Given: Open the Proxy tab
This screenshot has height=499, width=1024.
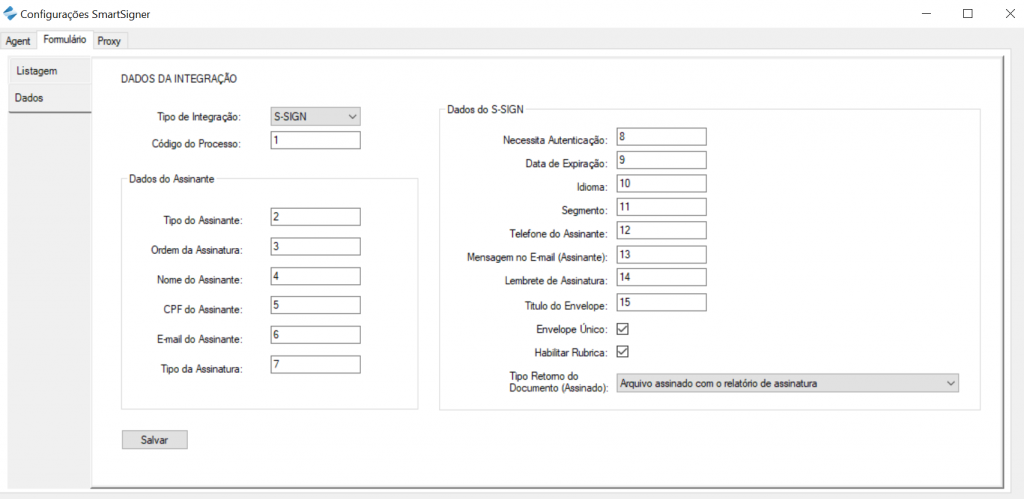Looking at the screenshot, I should (110, 40).
